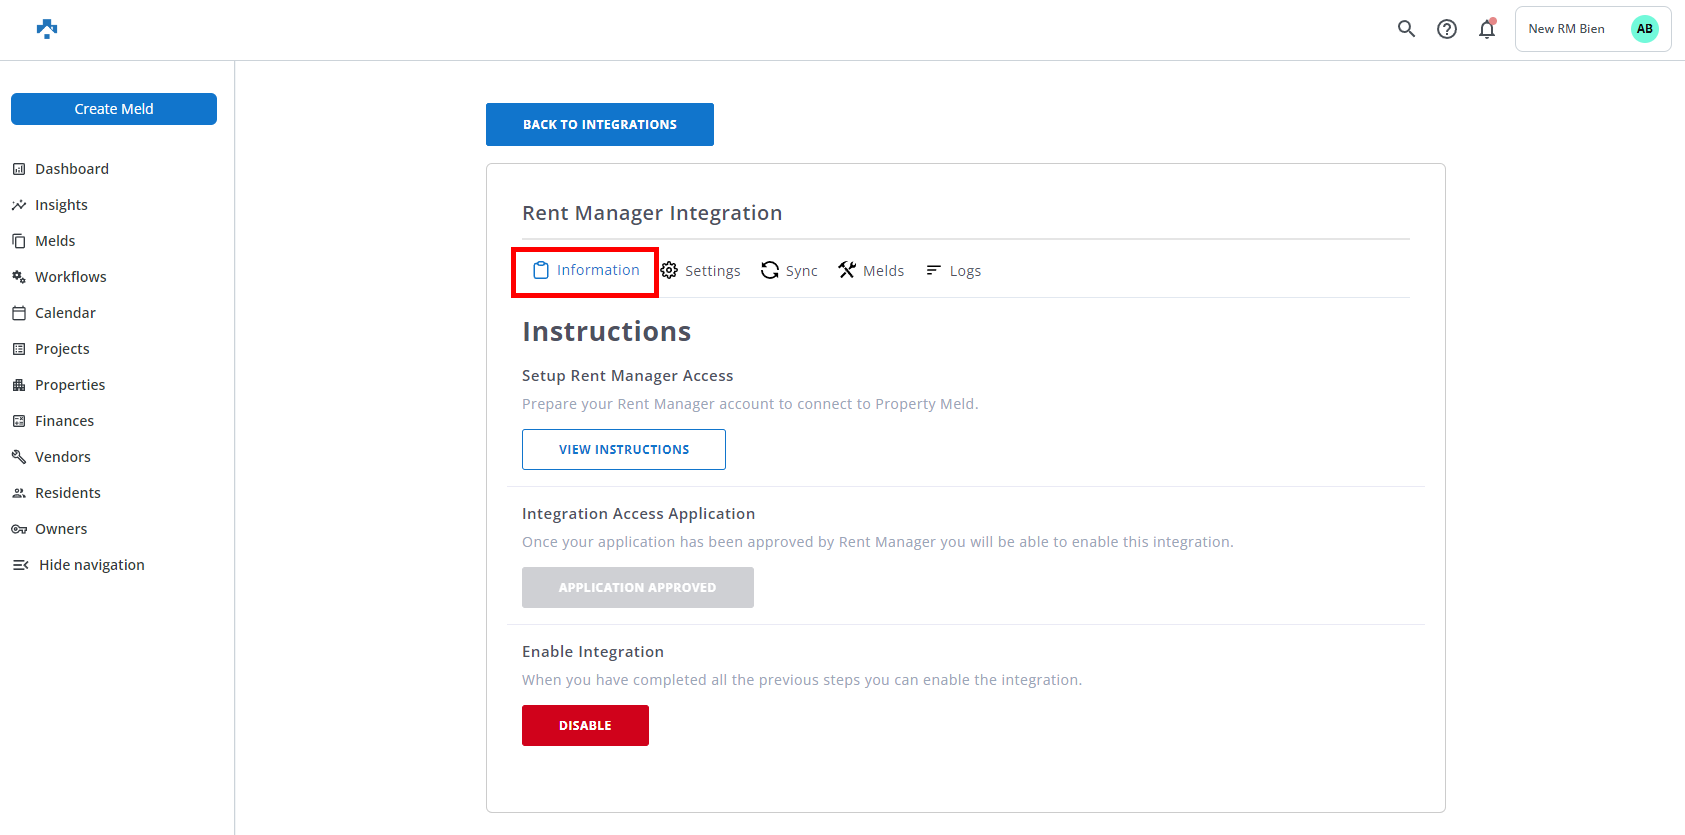Hide navigation sidebar
Screen dimensions: 1685x835
80,565
